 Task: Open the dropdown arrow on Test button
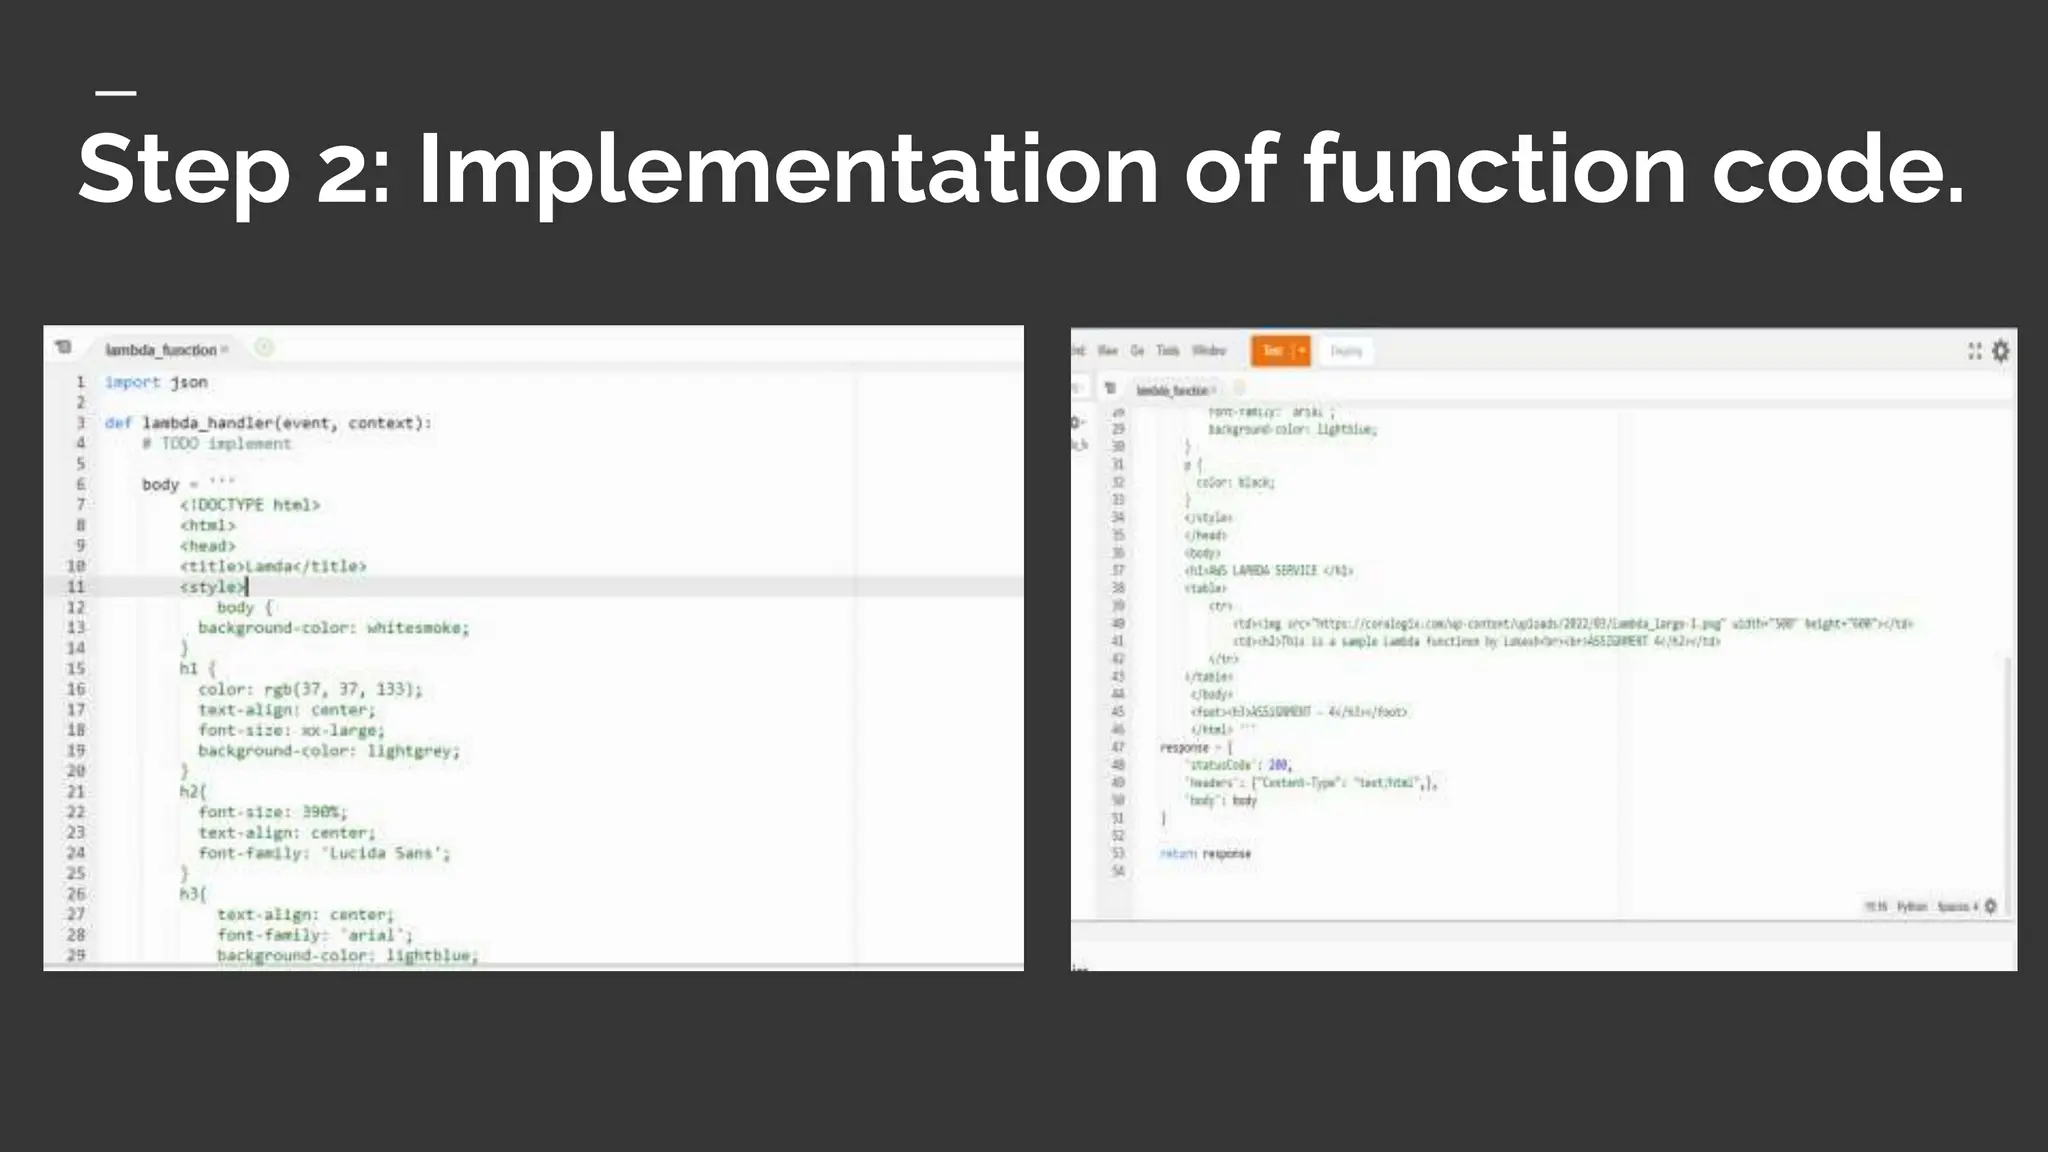(x=1302, y=351)
